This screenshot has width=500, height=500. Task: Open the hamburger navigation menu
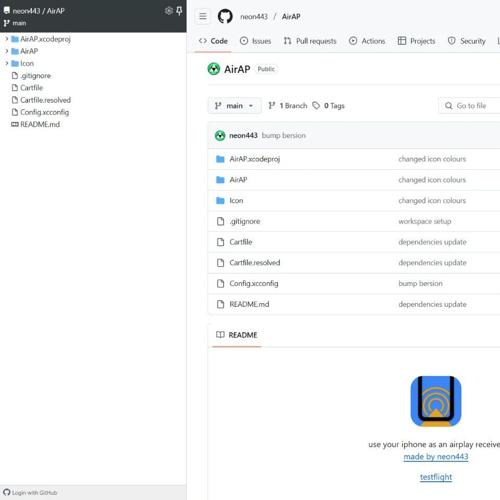203,16
